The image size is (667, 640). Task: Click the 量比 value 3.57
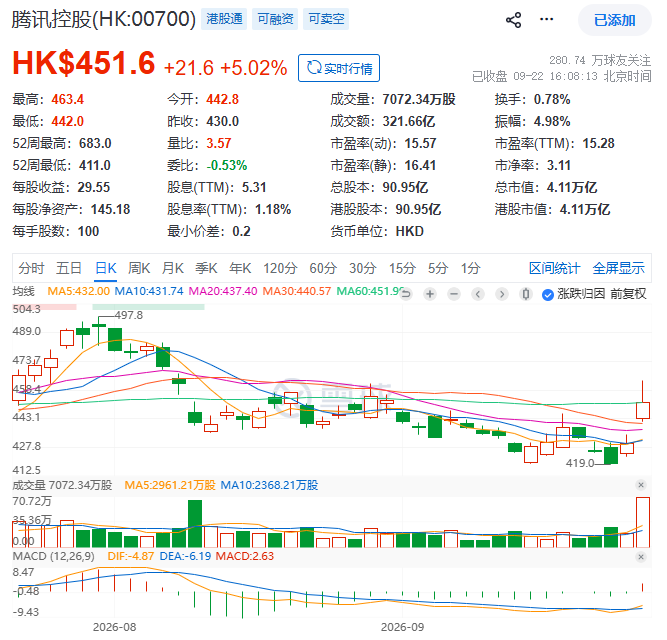click(219, 143)
